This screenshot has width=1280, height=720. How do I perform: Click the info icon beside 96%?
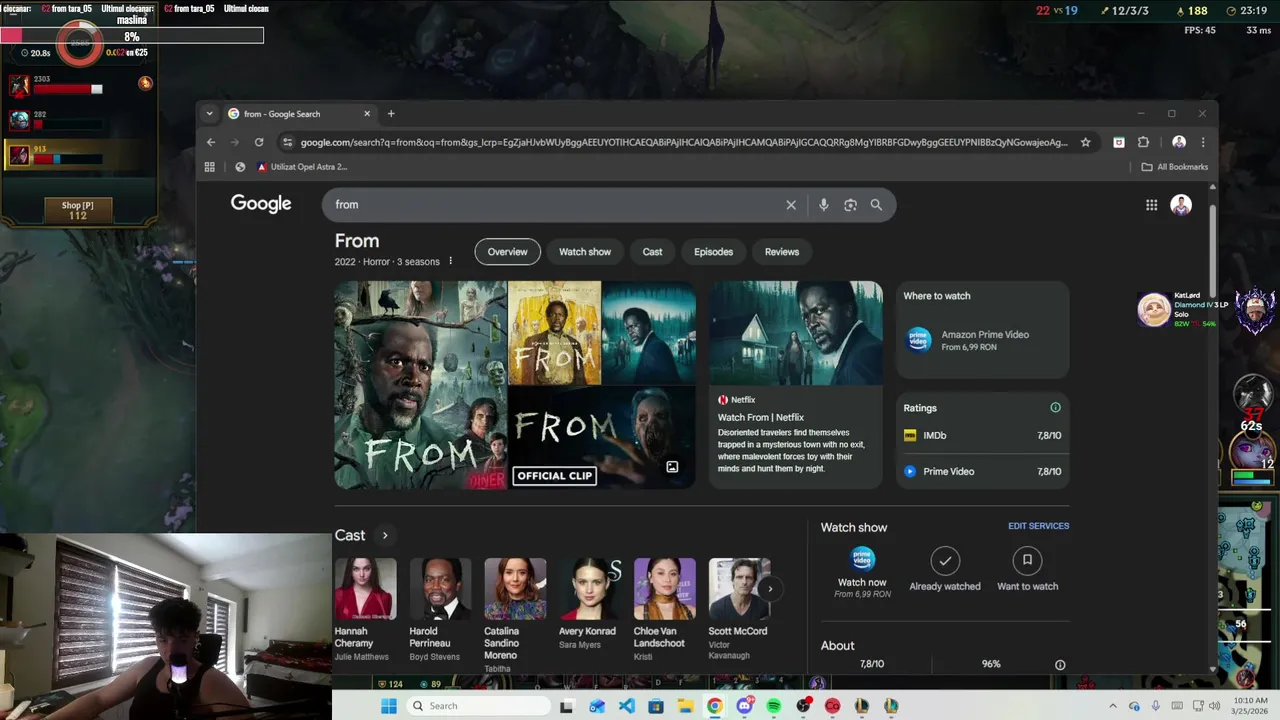point(1060,665)
